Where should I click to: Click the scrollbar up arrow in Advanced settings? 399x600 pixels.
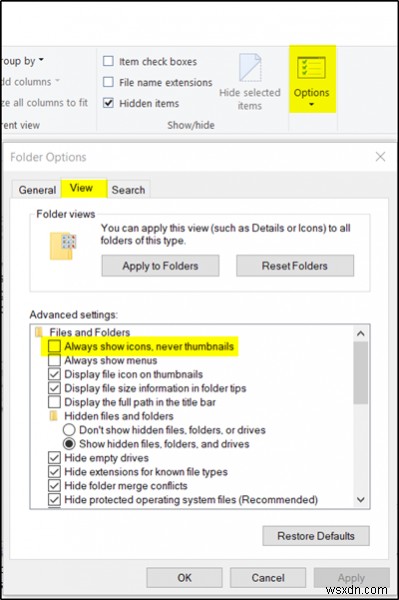[360, 333]
